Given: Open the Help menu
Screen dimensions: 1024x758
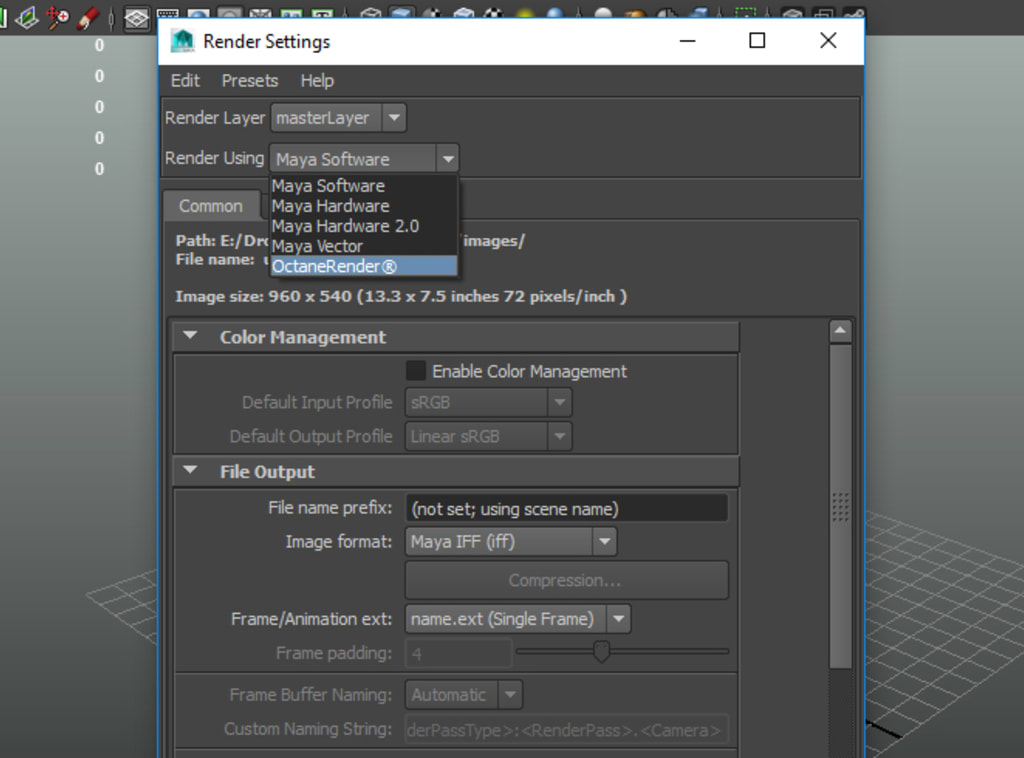Looking at the screenshot, I should pyautogui.click(x=317, y=81).
